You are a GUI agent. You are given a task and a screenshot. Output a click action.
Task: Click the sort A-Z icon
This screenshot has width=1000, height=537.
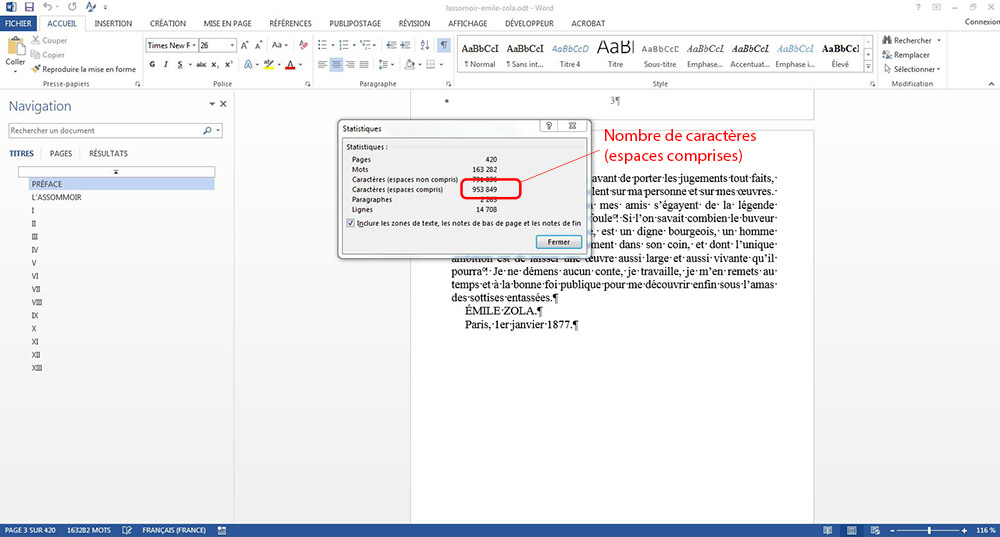[426, 45]
